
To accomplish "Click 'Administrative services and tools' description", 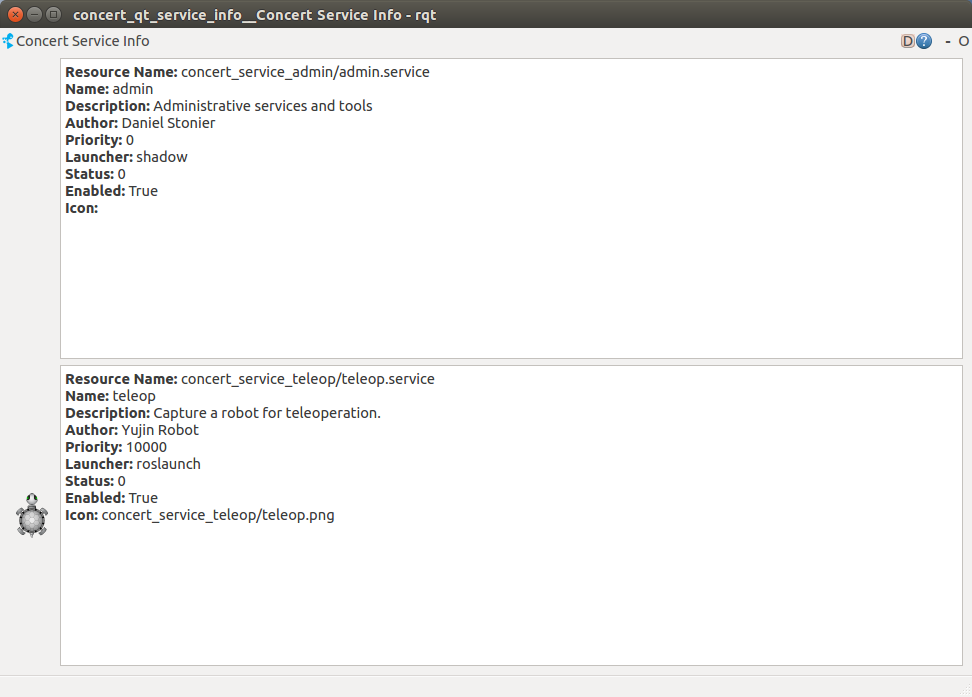I will click(x=262, y=106).
